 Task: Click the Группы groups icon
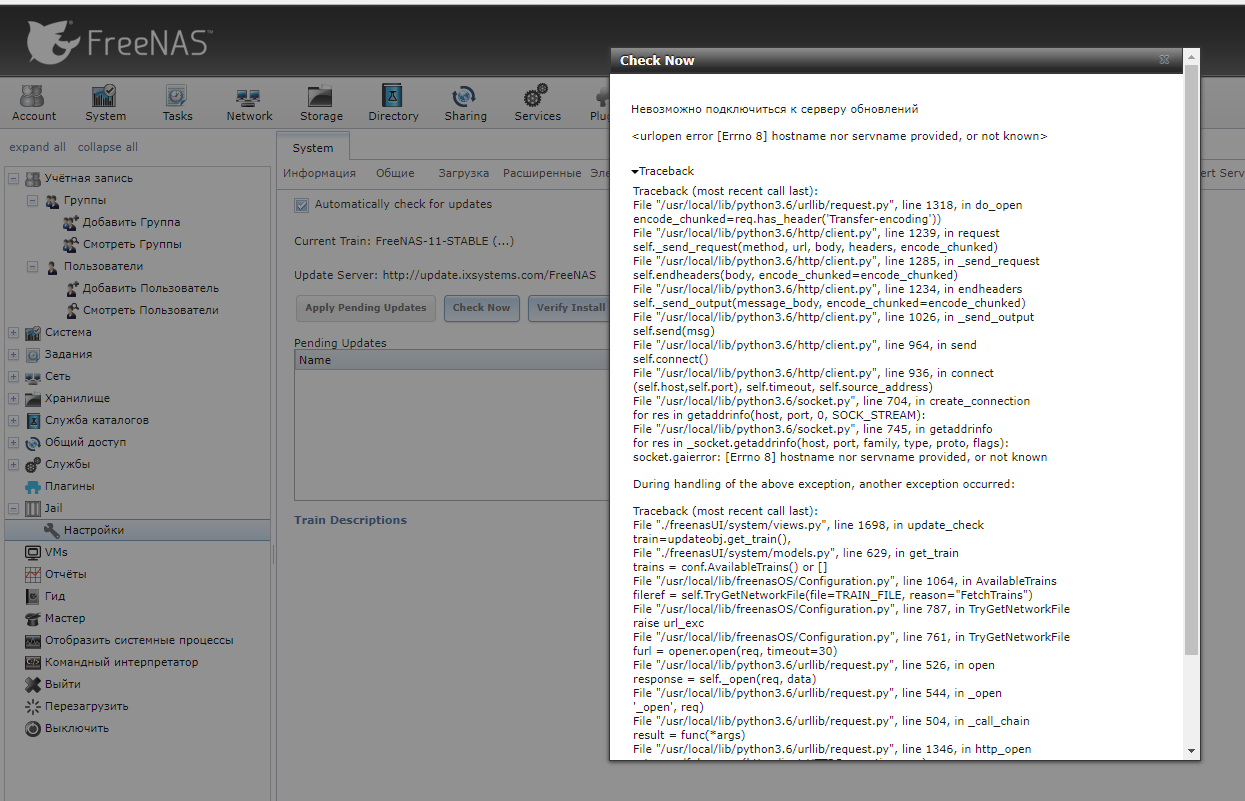[x=52, y=200]
